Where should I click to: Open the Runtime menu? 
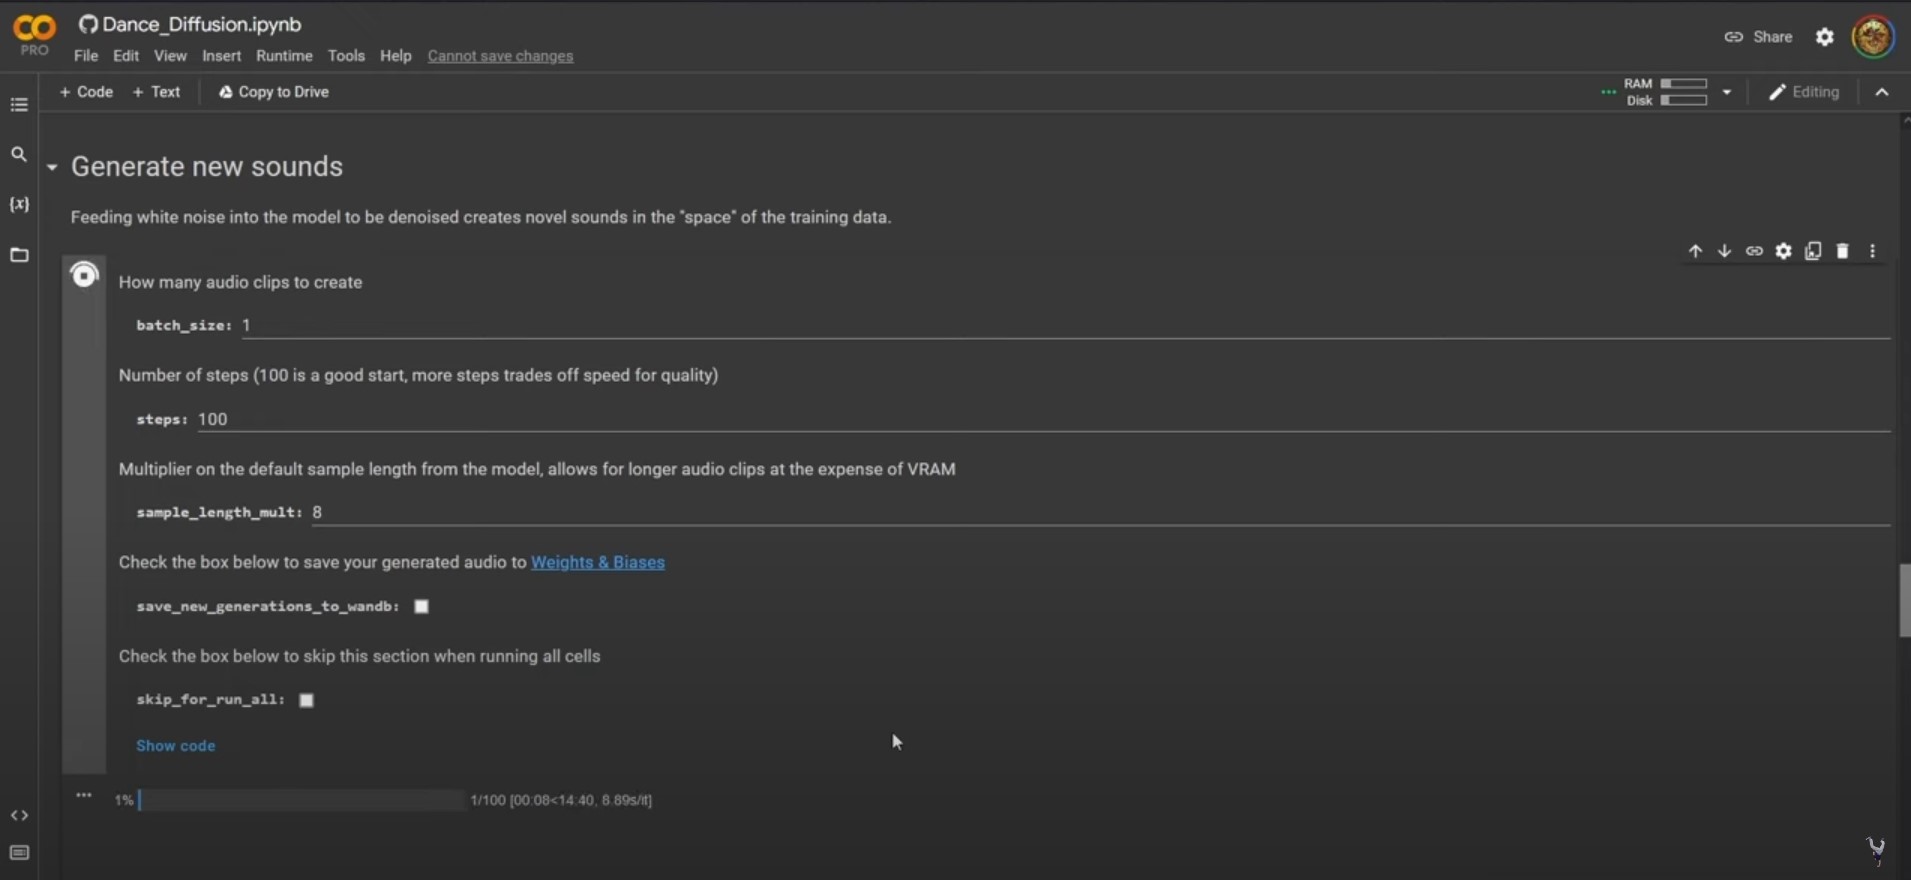point(284,56)
